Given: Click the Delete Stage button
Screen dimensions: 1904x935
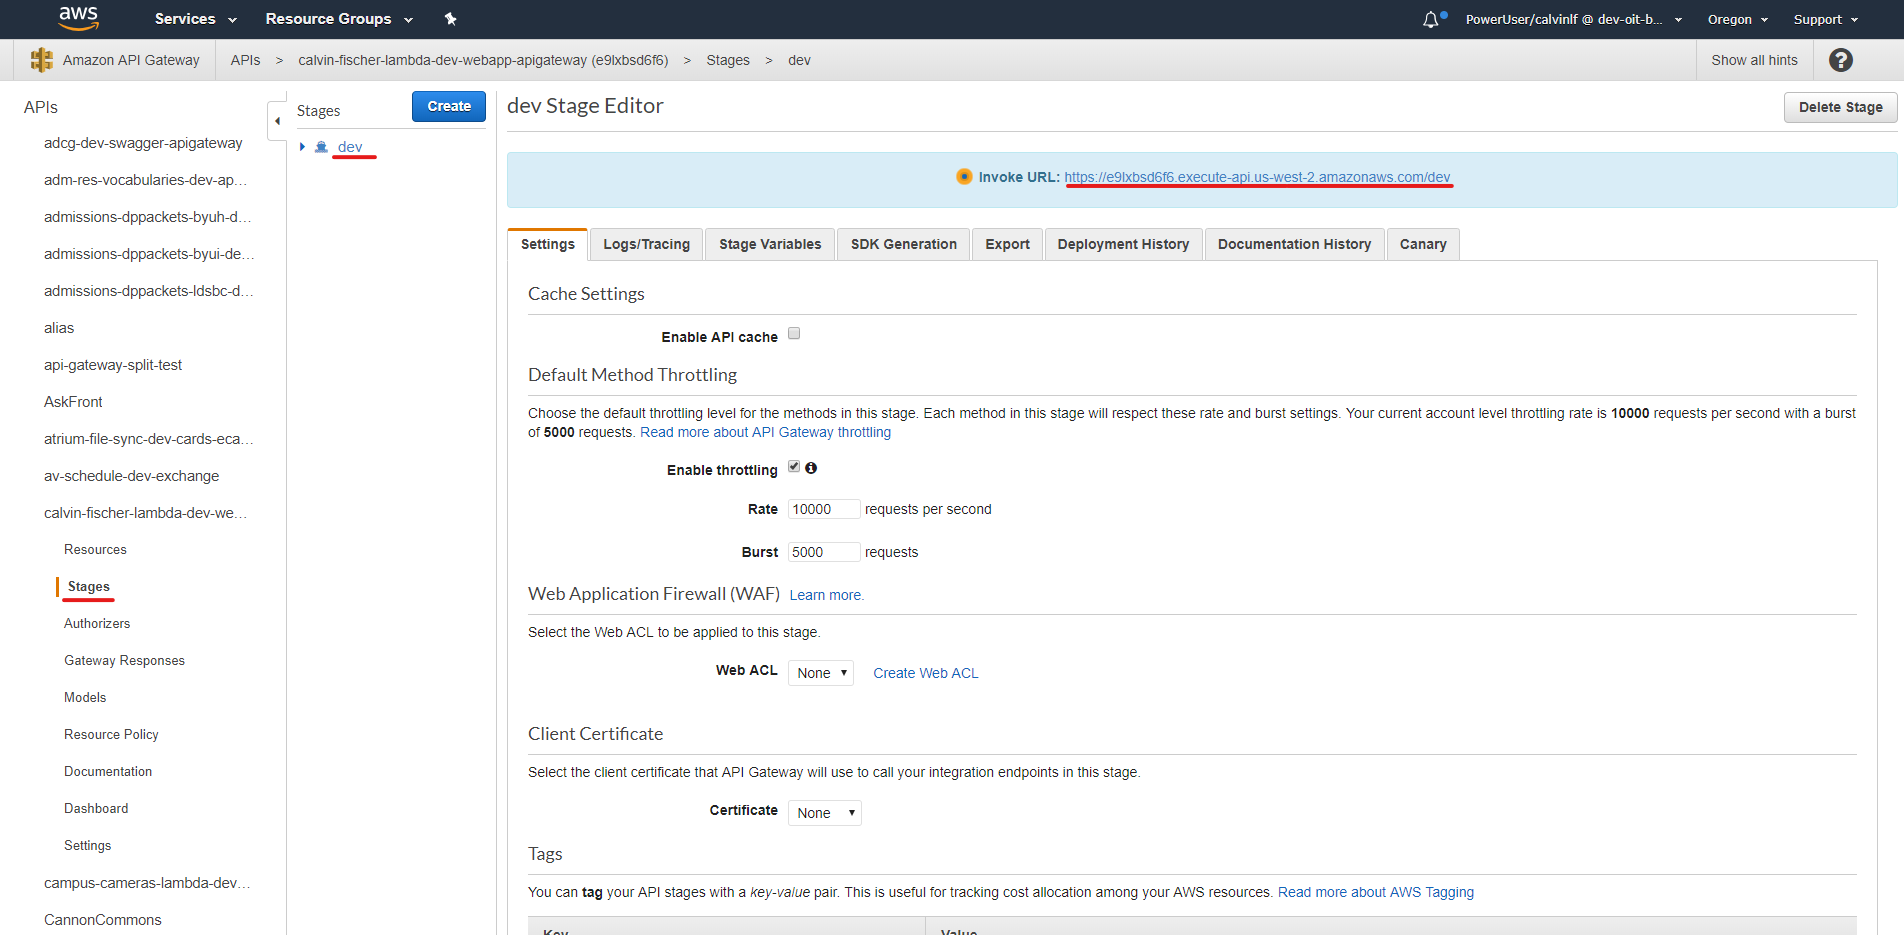Looking at the screenshot, I should [1840, 107].
